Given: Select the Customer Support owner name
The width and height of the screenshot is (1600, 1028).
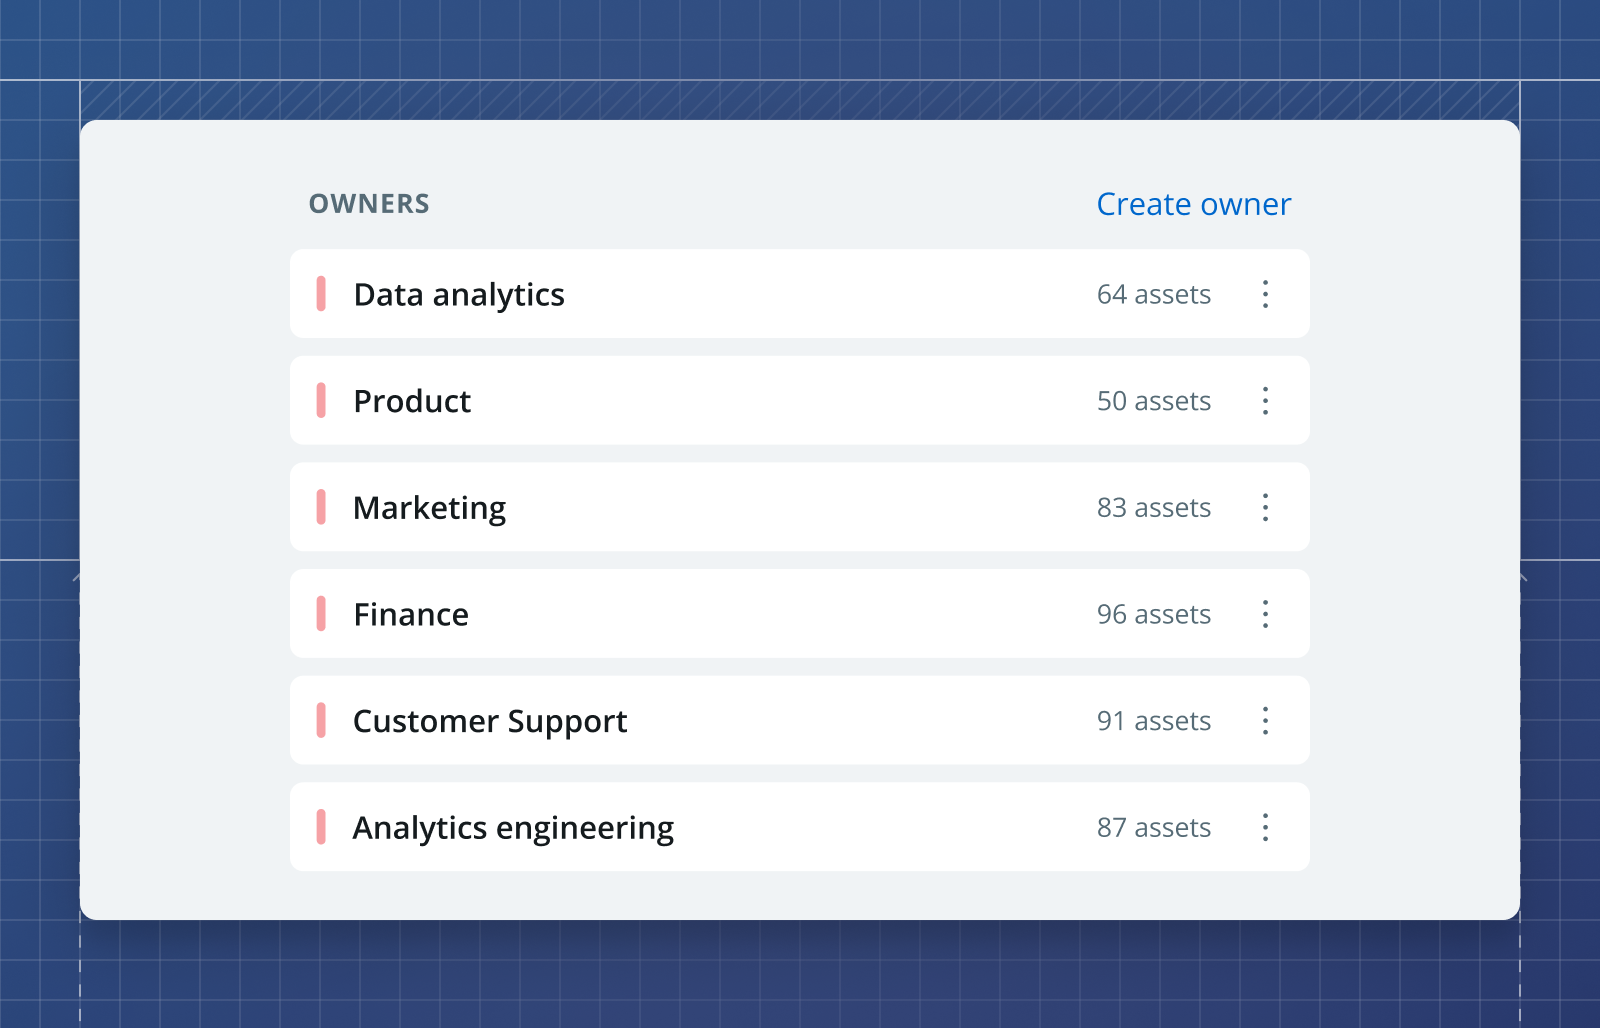Looking at the screenshot, I should [490, 722].
